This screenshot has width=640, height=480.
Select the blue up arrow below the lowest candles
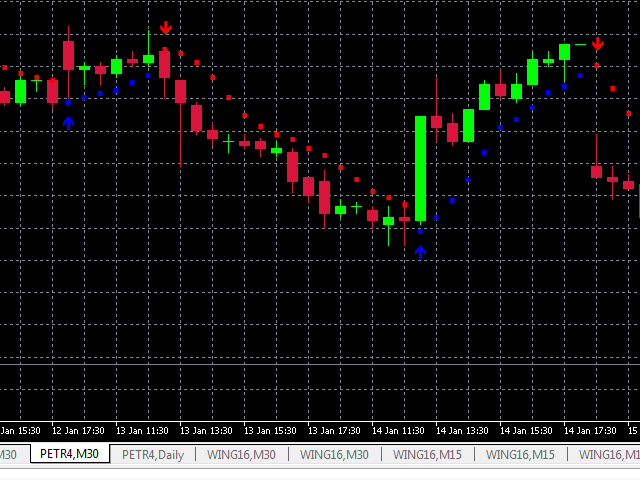pos(420,252)
